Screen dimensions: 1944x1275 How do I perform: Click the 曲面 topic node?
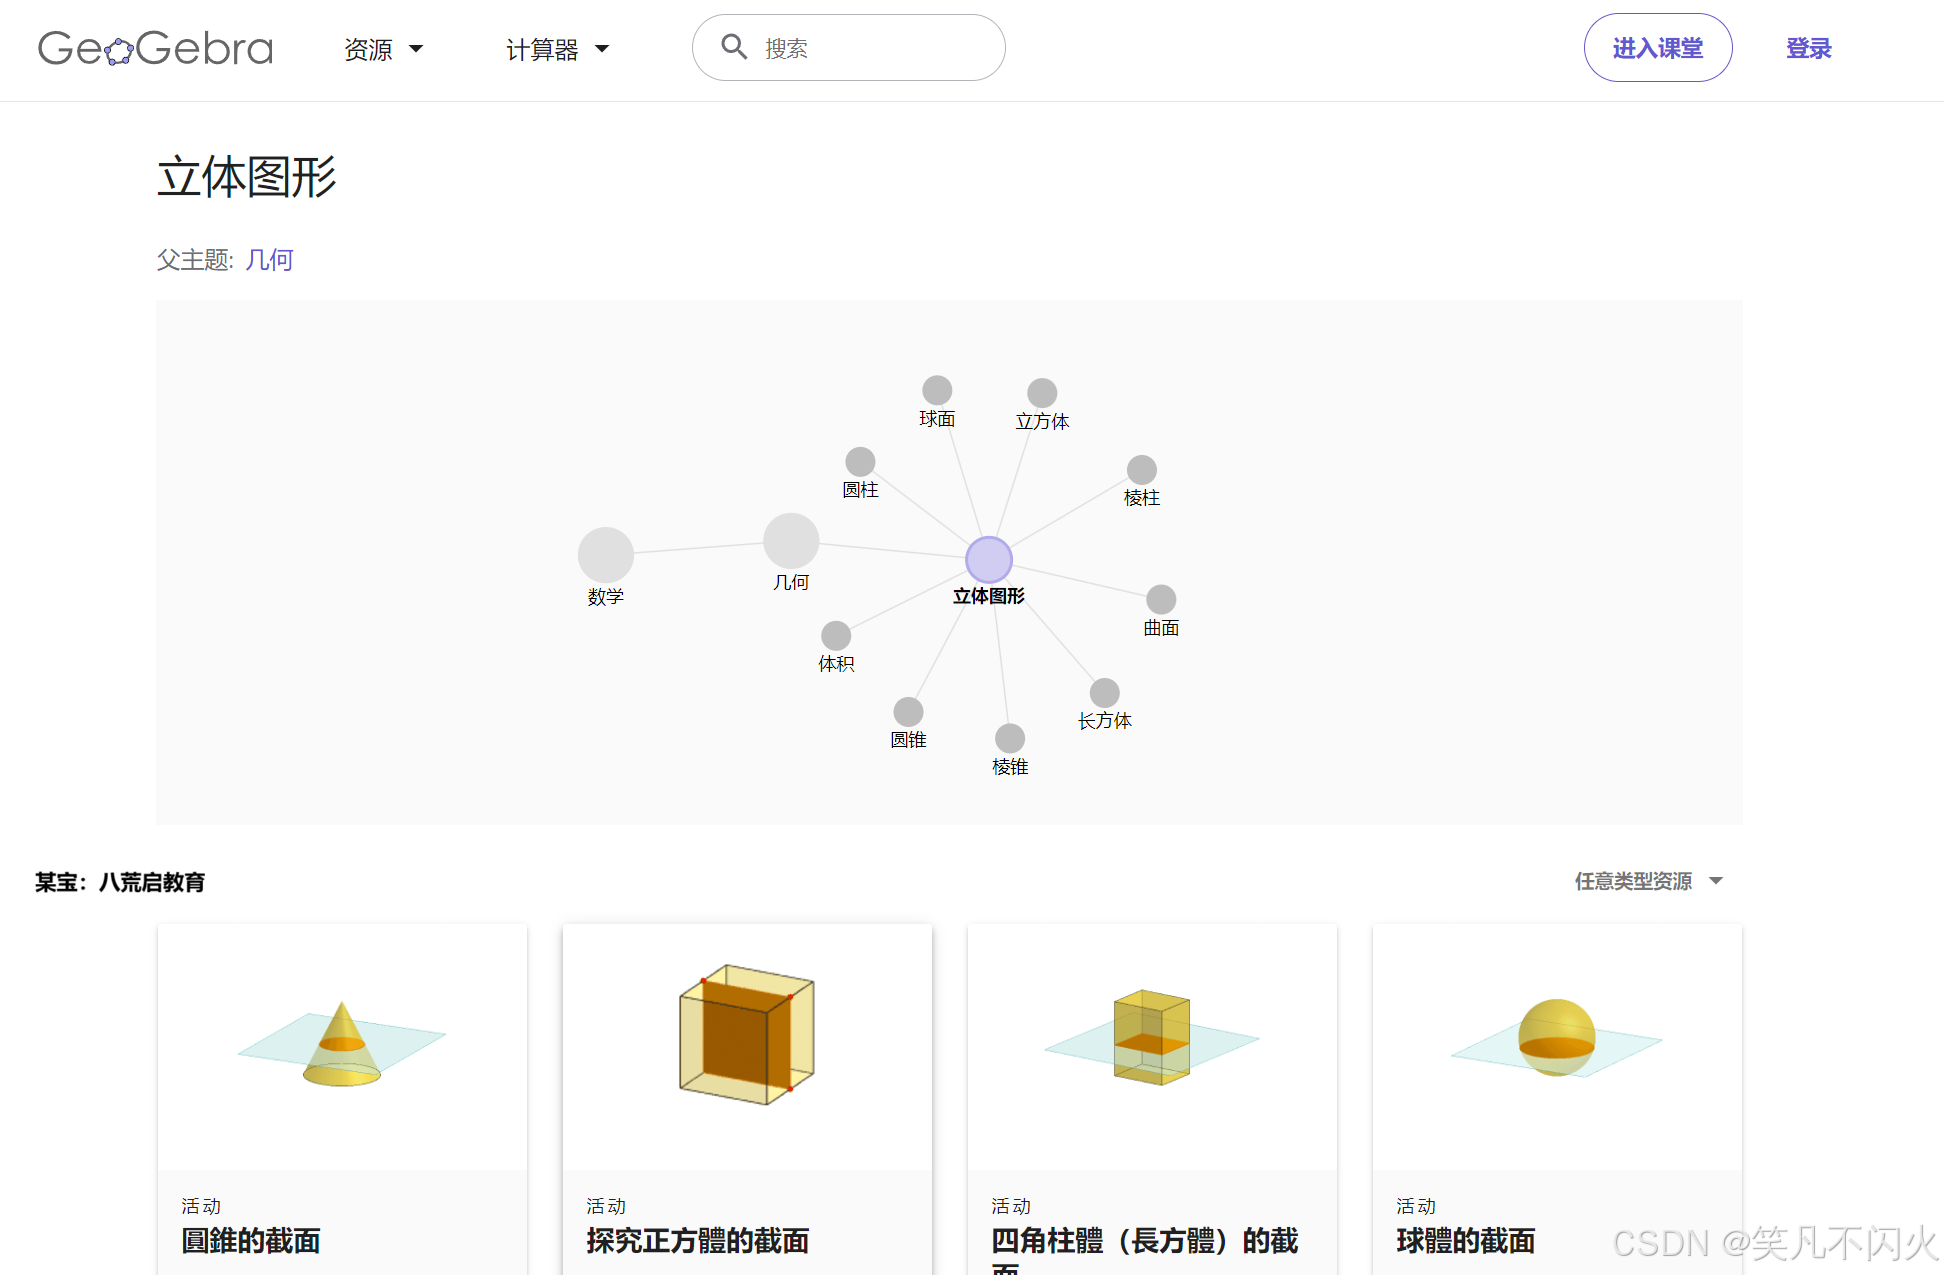1160,600
